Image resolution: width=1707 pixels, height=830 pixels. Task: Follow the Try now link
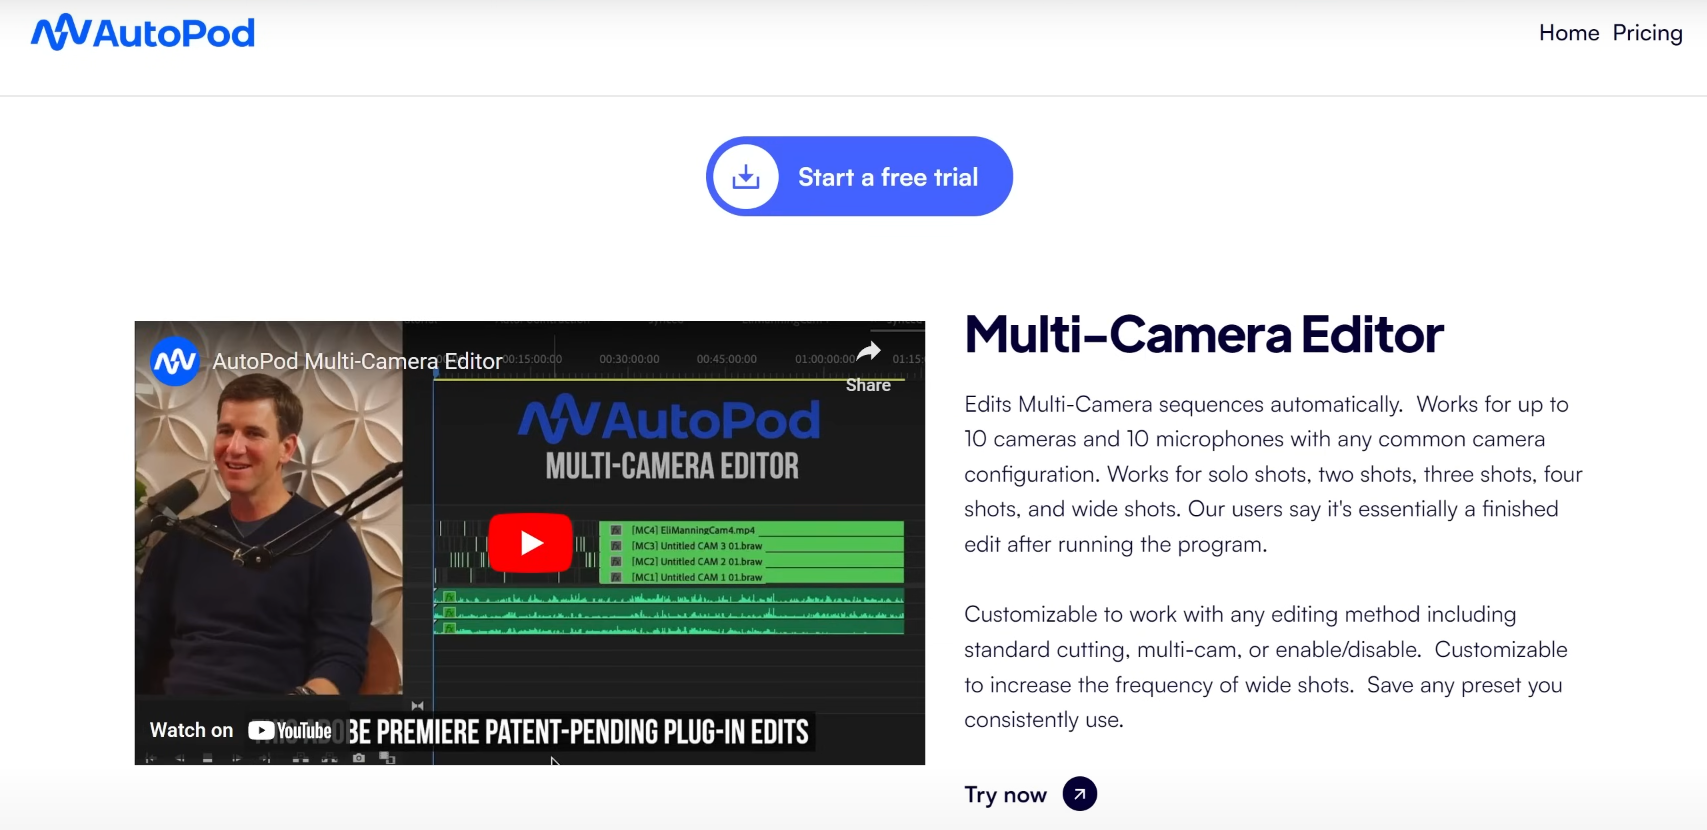tap(1005, 795)
